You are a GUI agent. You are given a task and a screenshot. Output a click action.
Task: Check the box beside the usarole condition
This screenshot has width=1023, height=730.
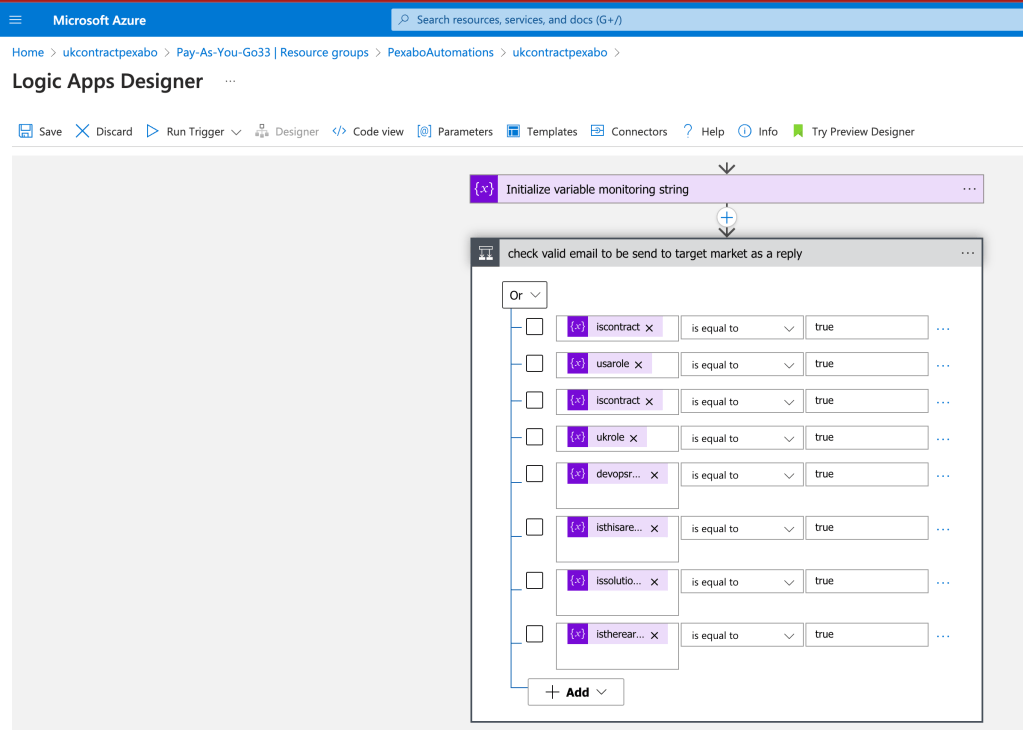534,363
